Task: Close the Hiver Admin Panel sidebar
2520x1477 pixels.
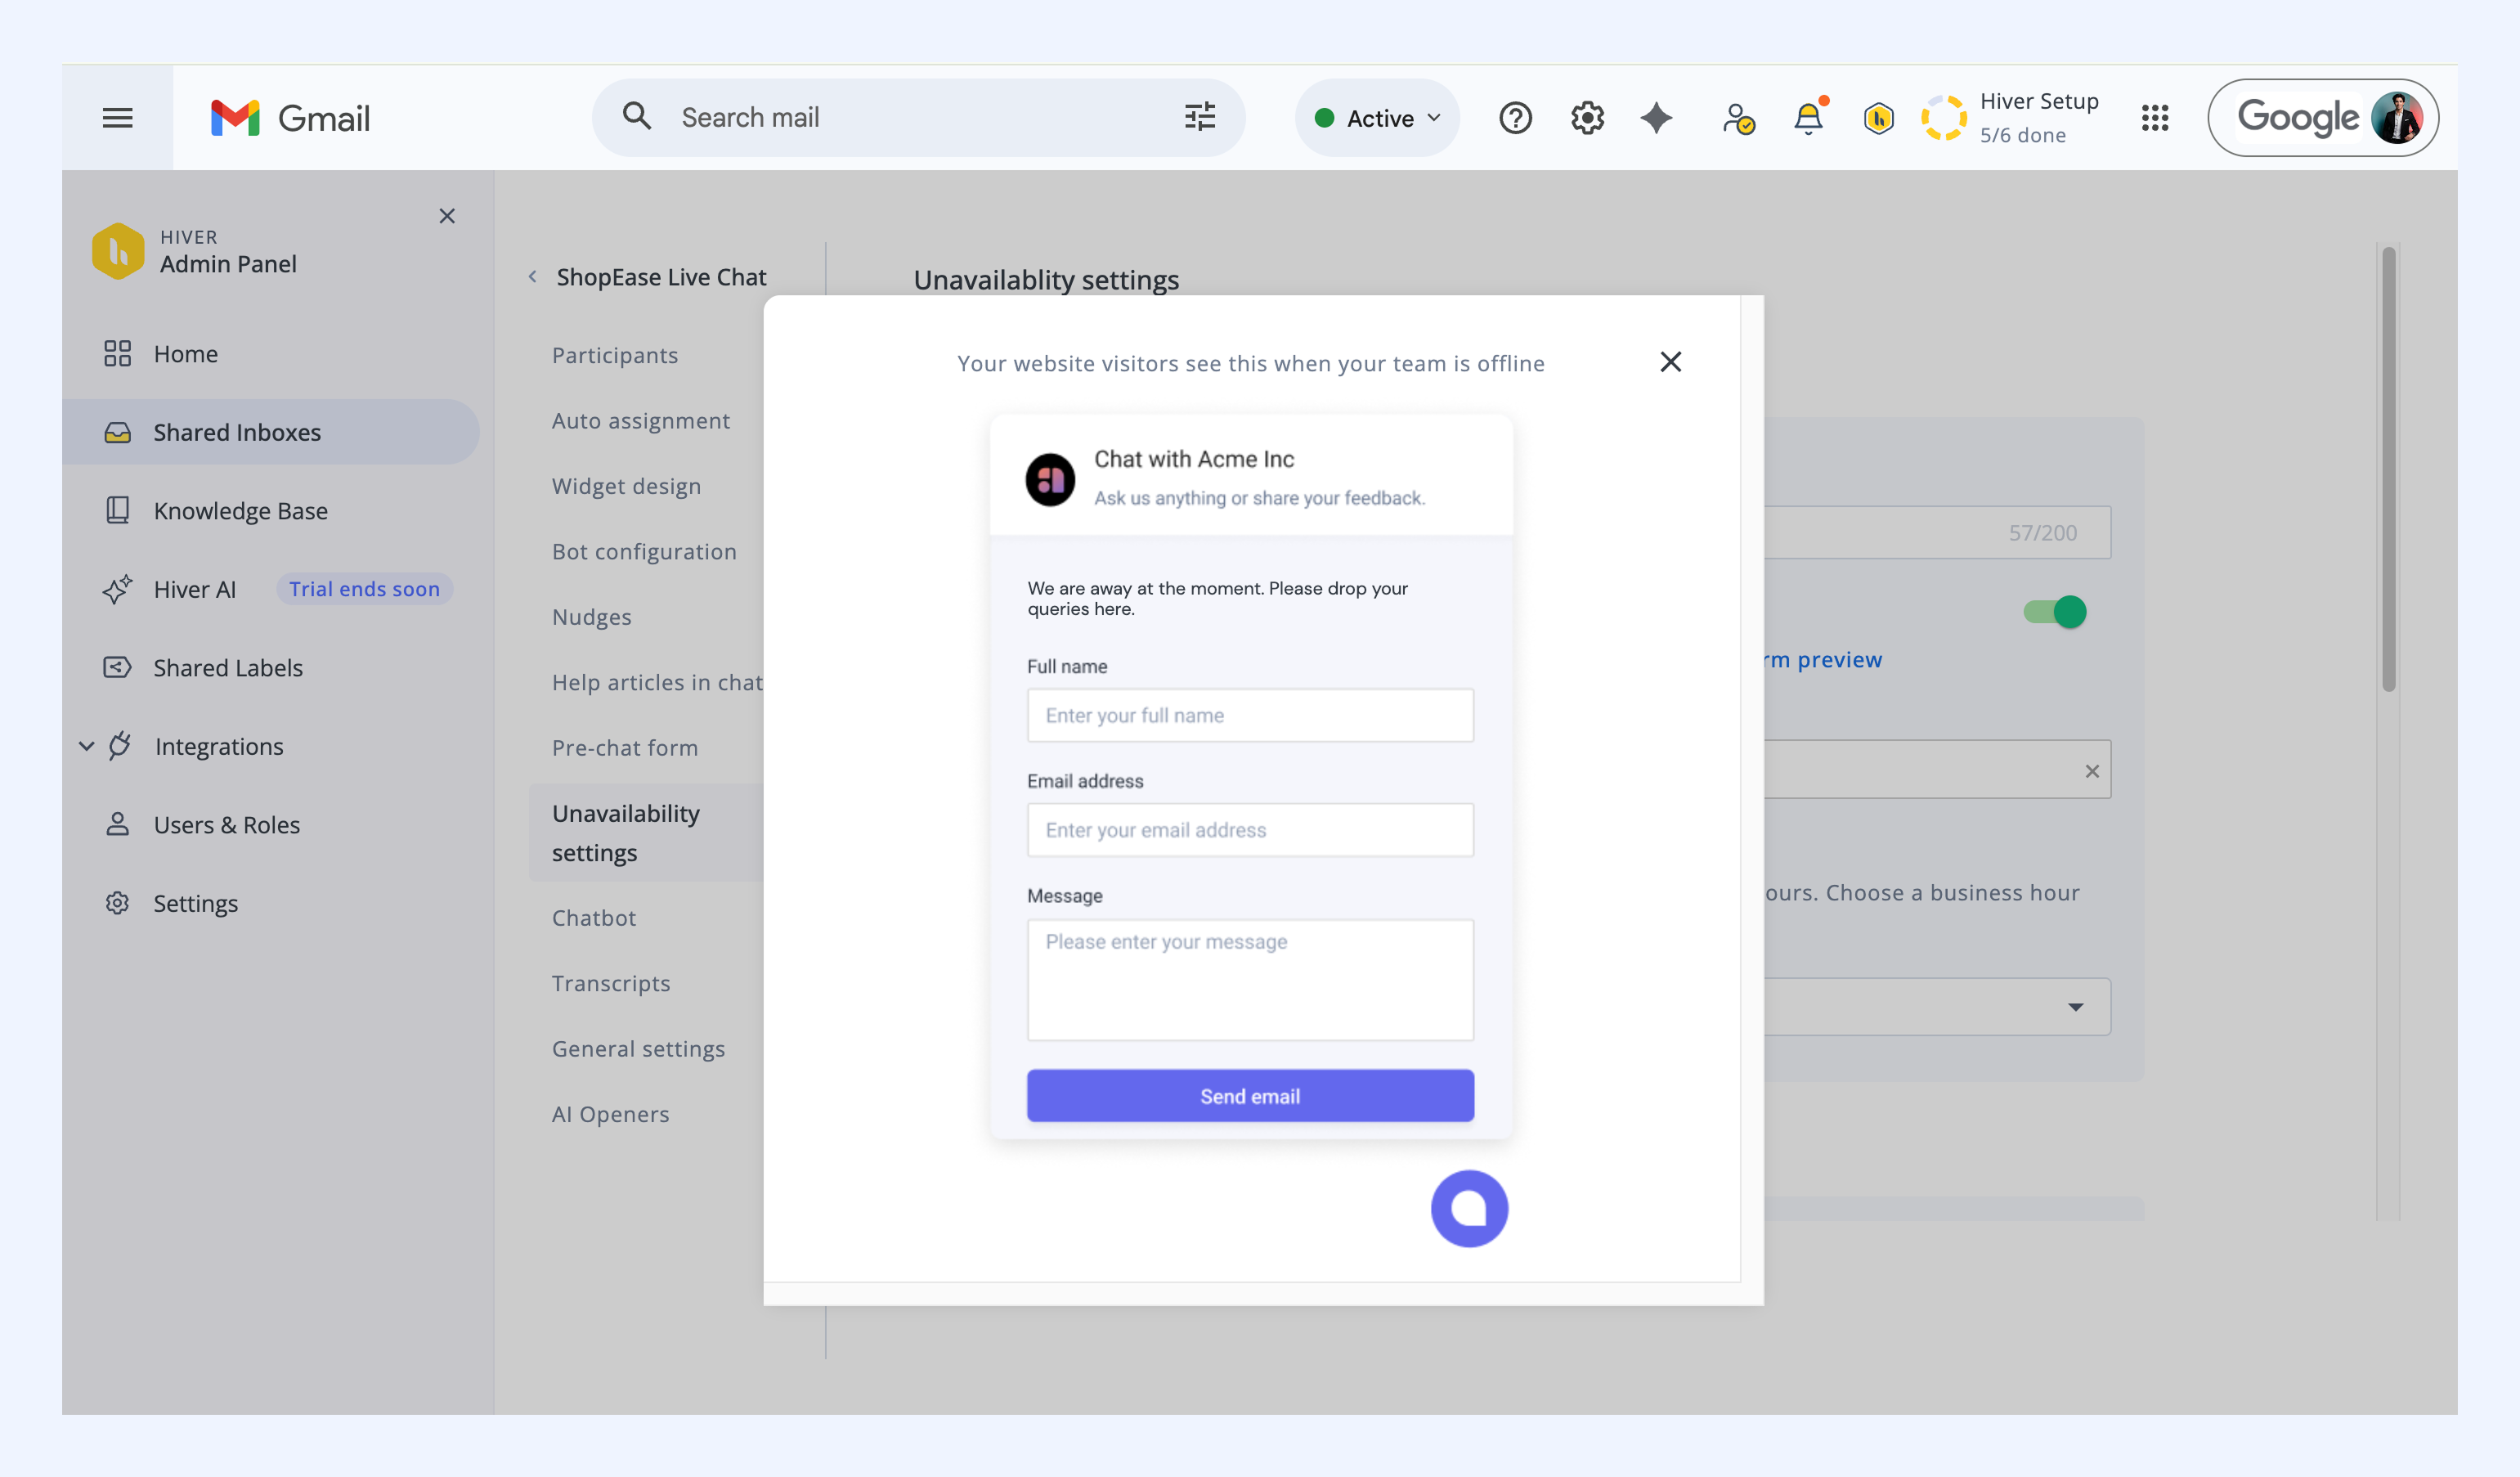Action: click(447, 216)
